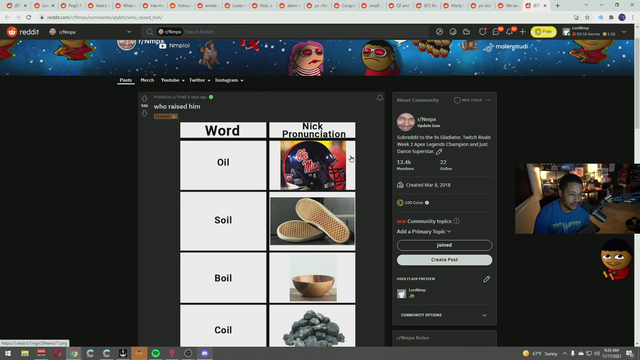This screenshot has height=360, width=640.
Task: Open Mod Tools in About Community
Action: [468, 100]
